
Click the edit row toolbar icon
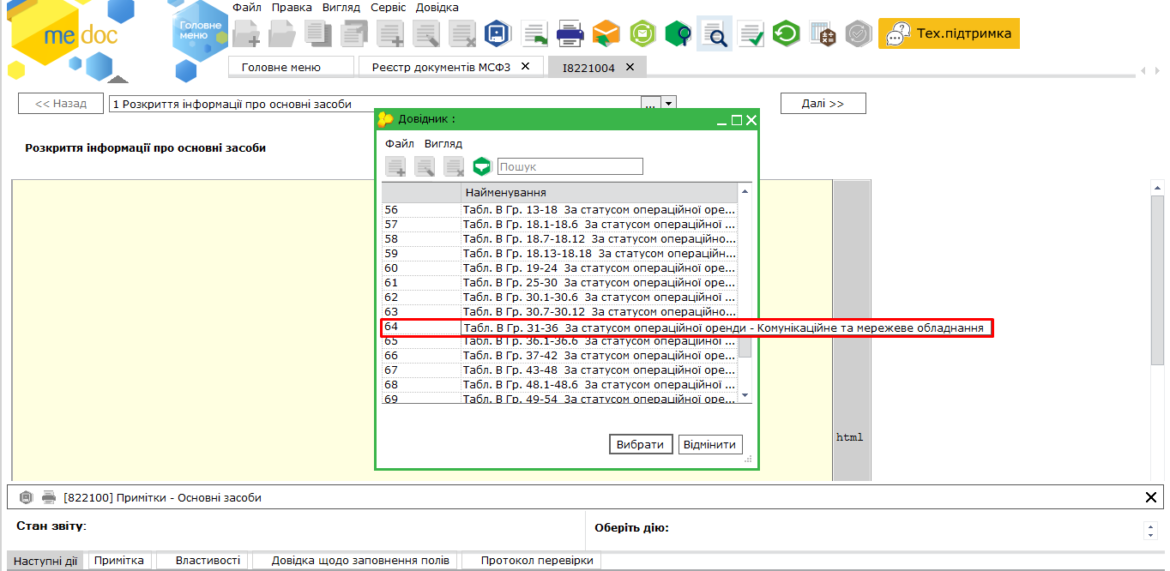click(427, 34)
